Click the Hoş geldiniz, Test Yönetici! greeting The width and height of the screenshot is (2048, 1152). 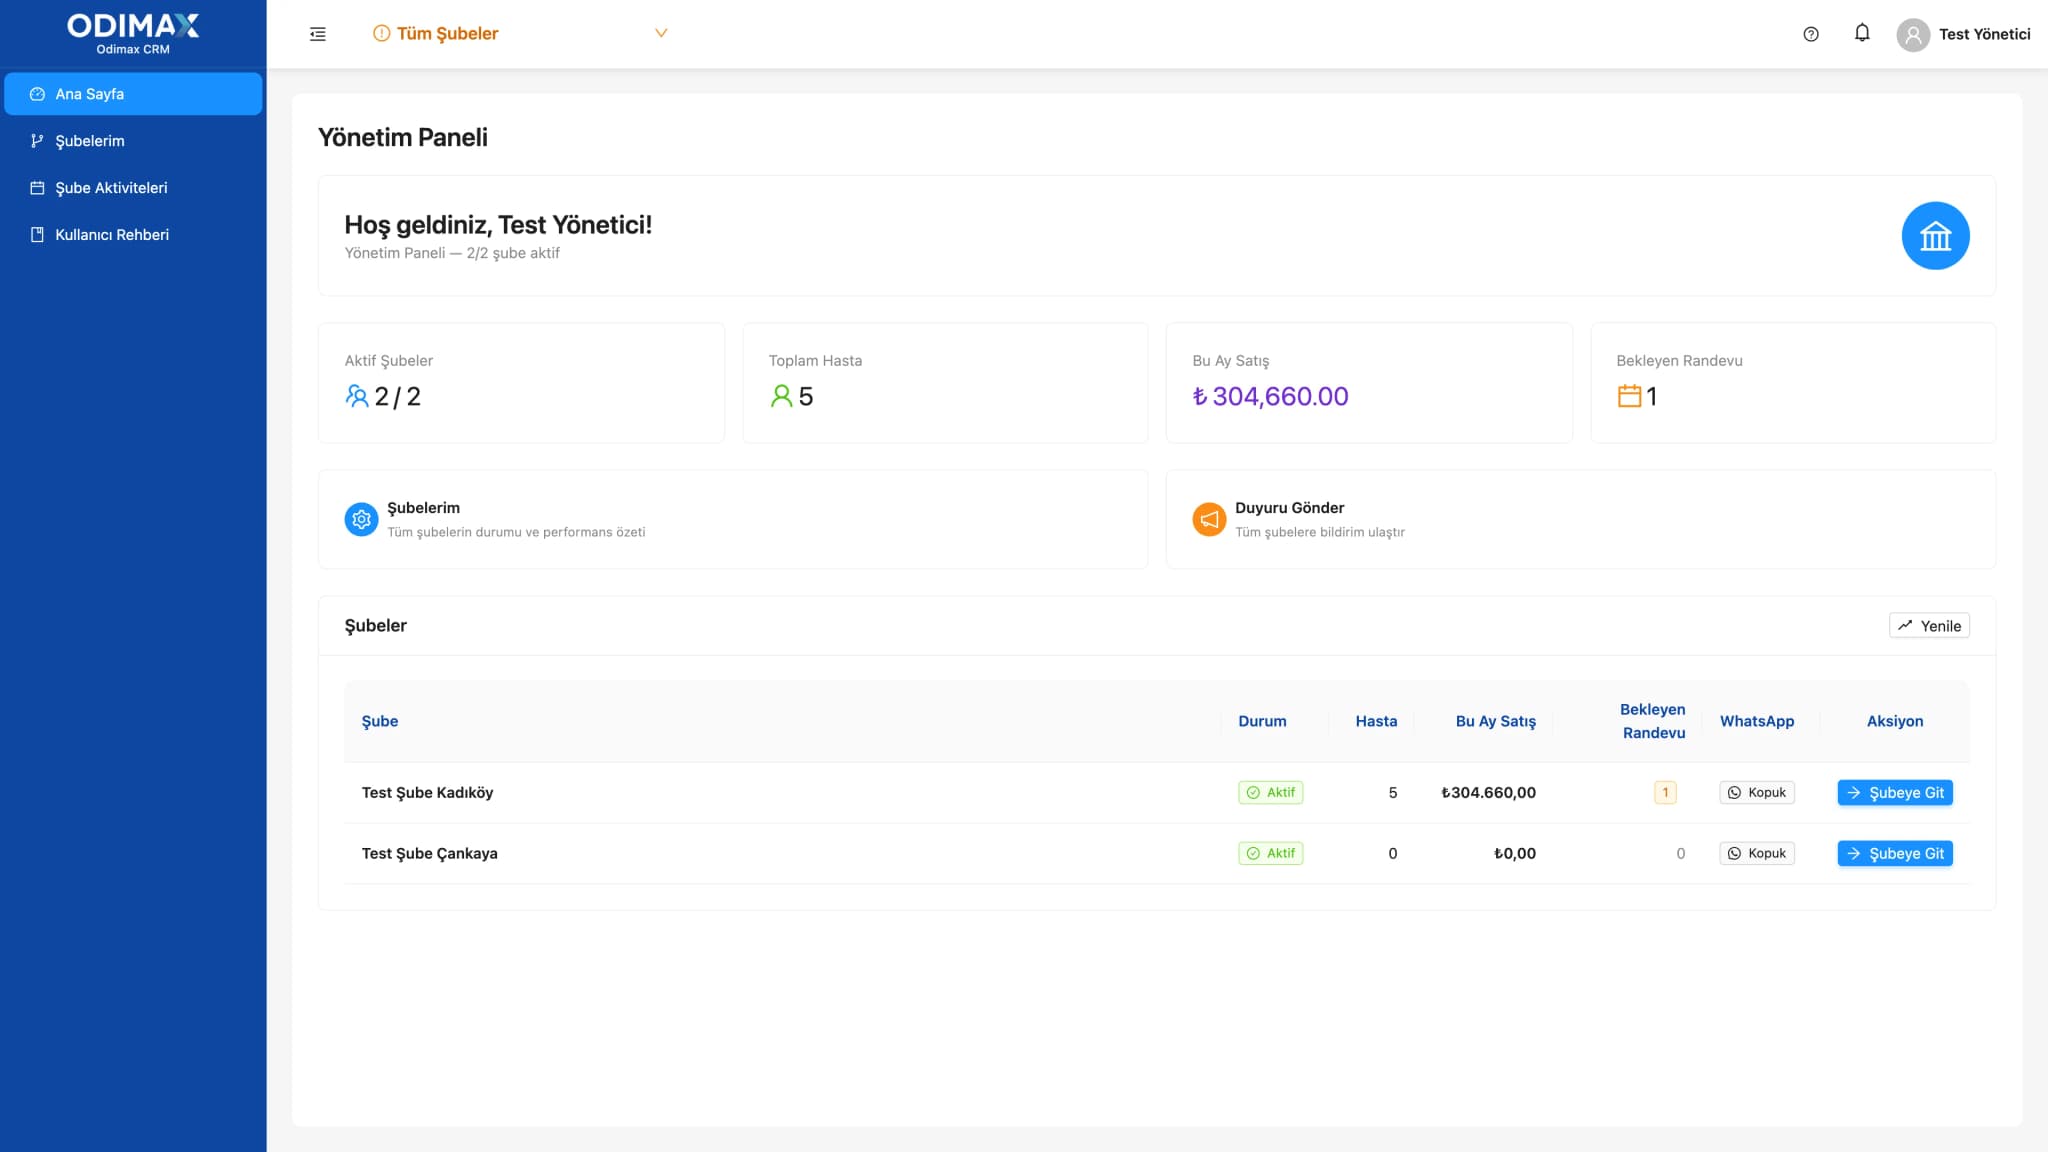[498, 225]
